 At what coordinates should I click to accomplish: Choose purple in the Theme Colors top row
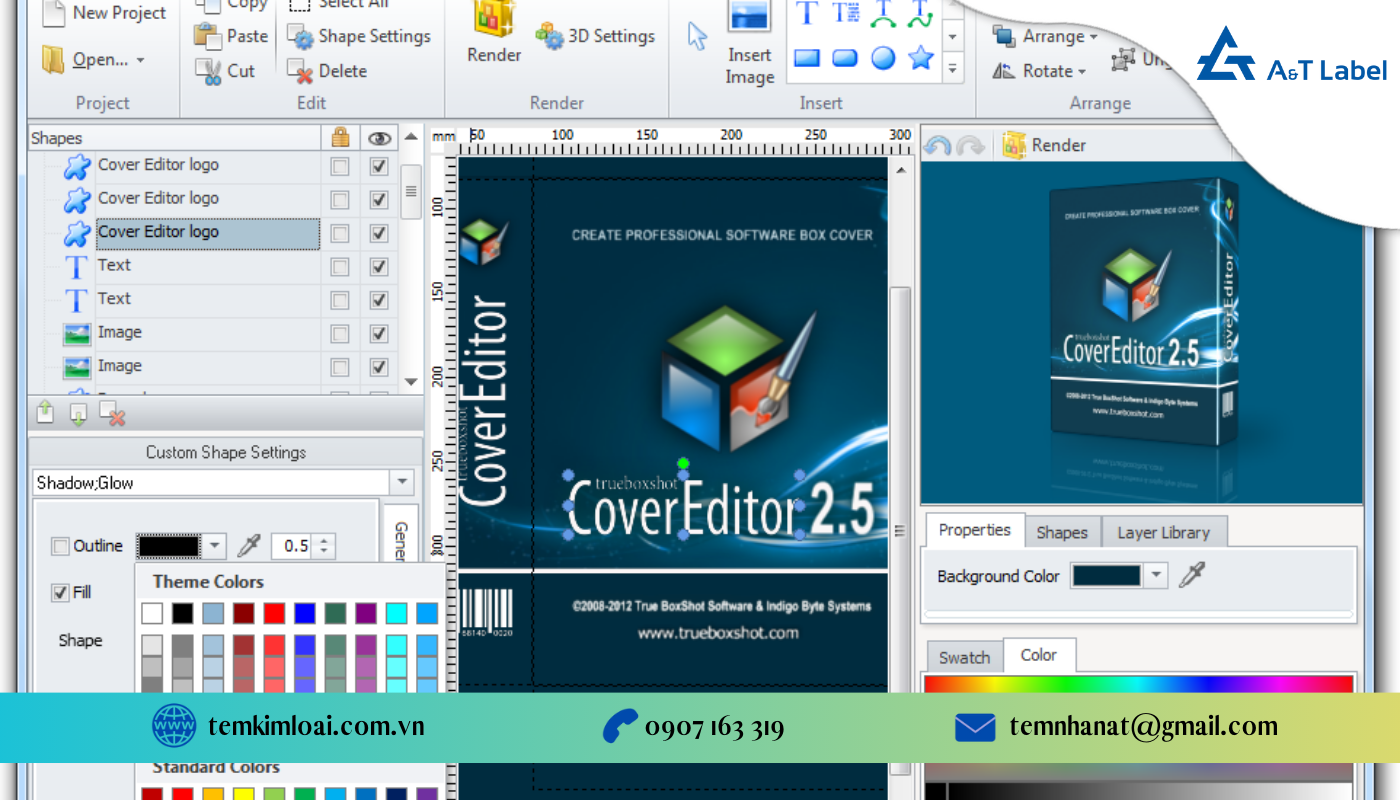[x=366, y=613]
